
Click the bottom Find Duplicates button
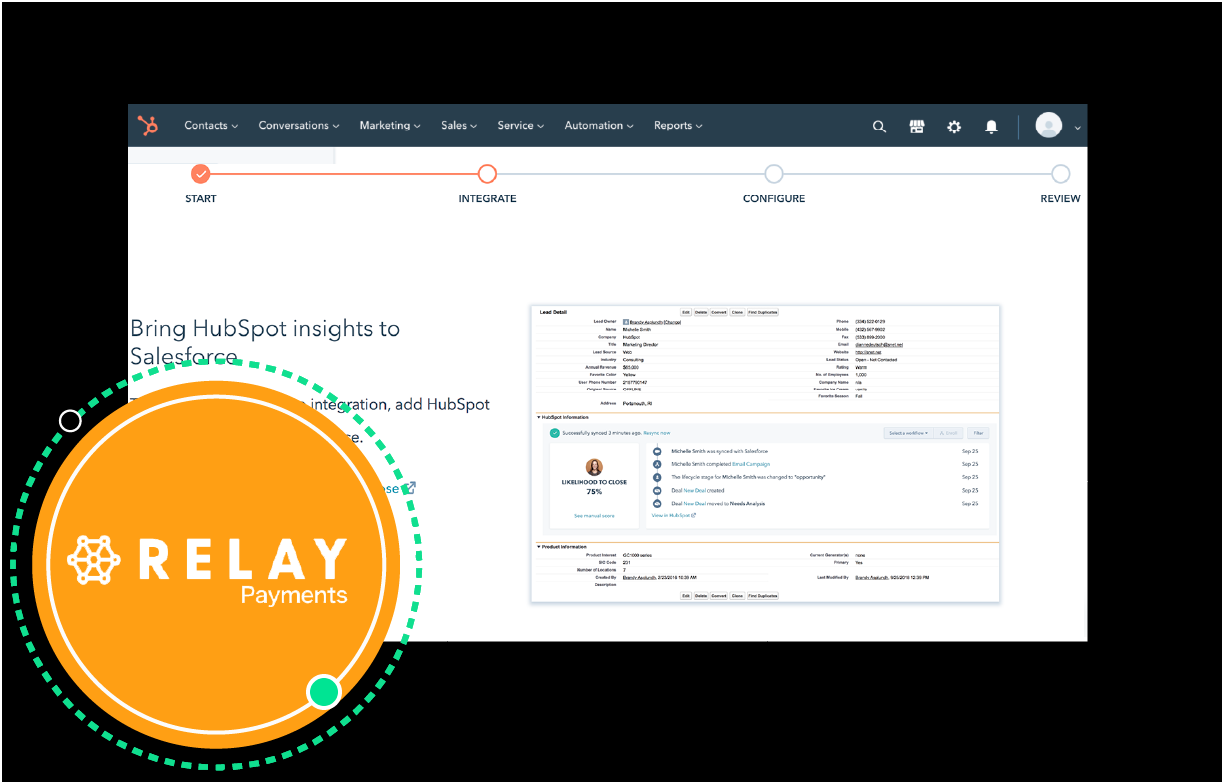pyautogui.click(x=762, y=595)
